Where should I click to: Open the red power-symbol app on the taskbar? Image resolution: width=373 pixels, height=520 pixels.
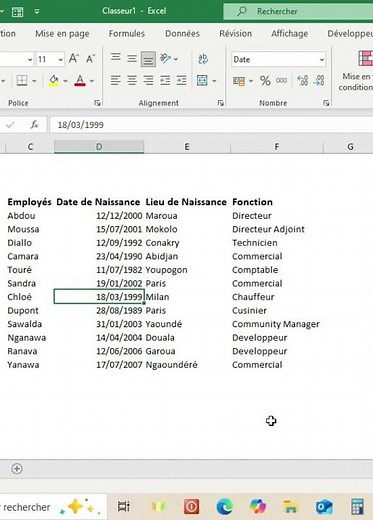pos(191,507)
